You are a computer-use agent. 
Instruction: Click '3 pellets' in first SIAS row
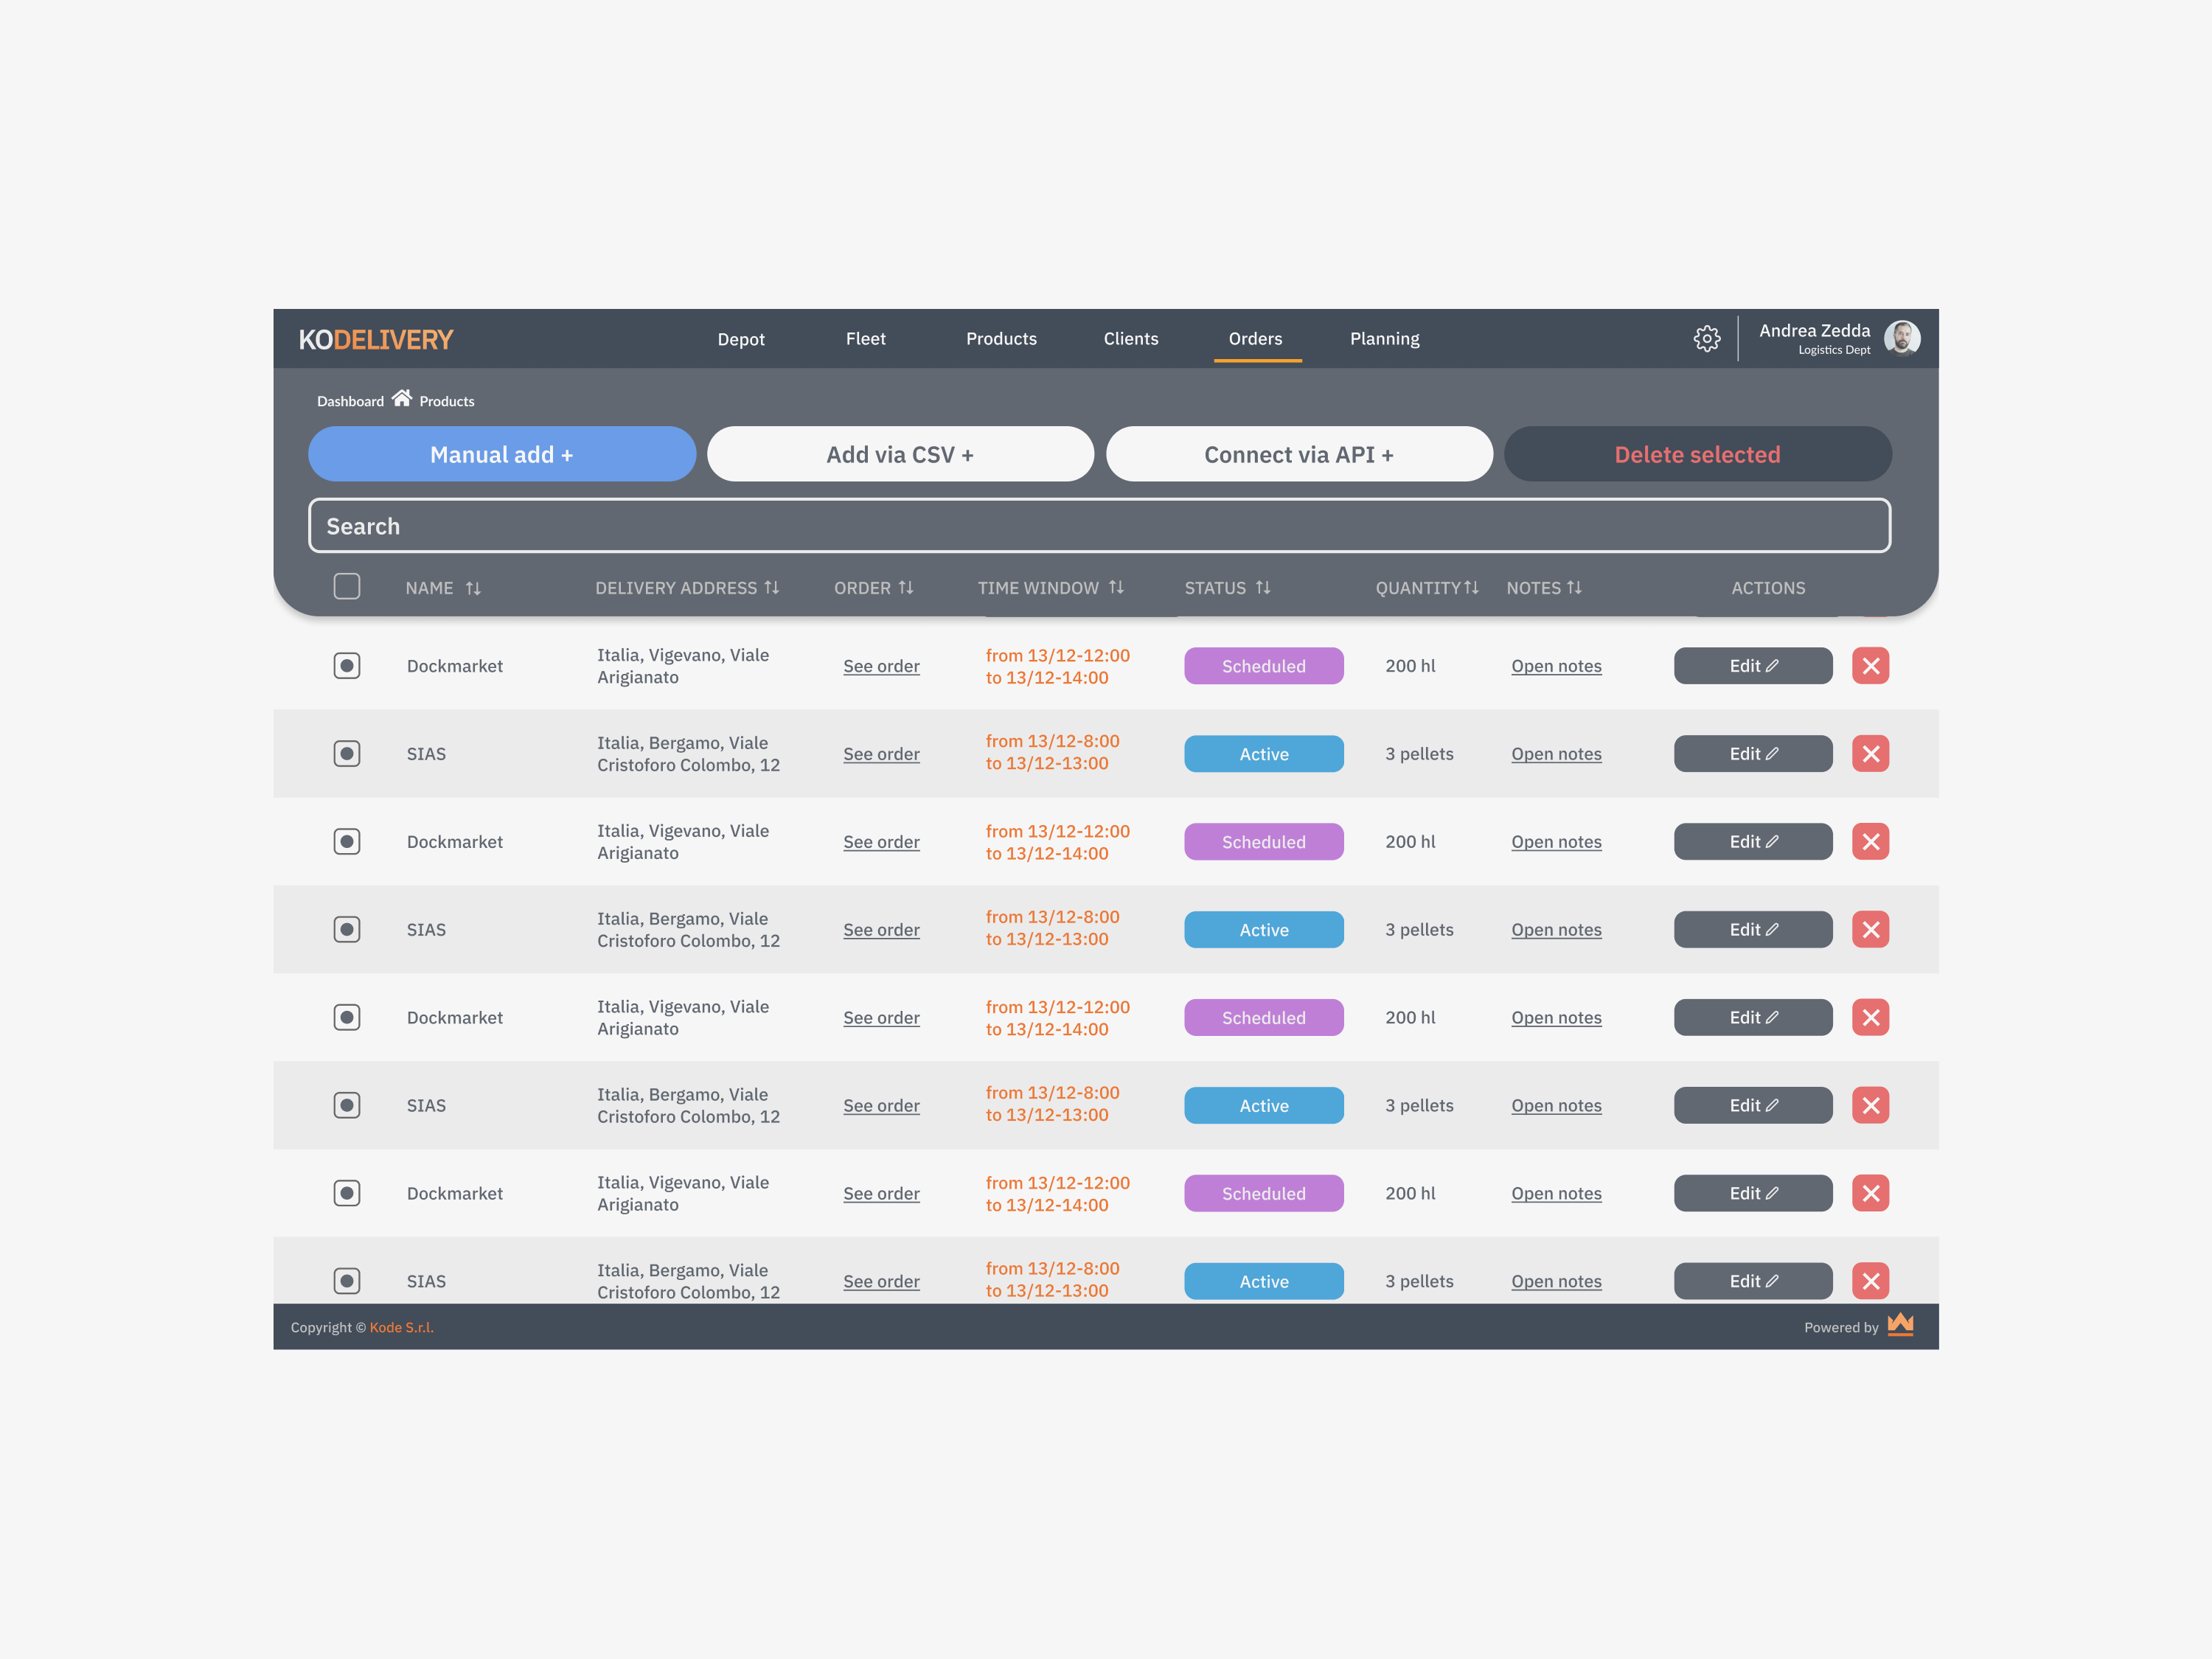click(x=1419, y=754)
